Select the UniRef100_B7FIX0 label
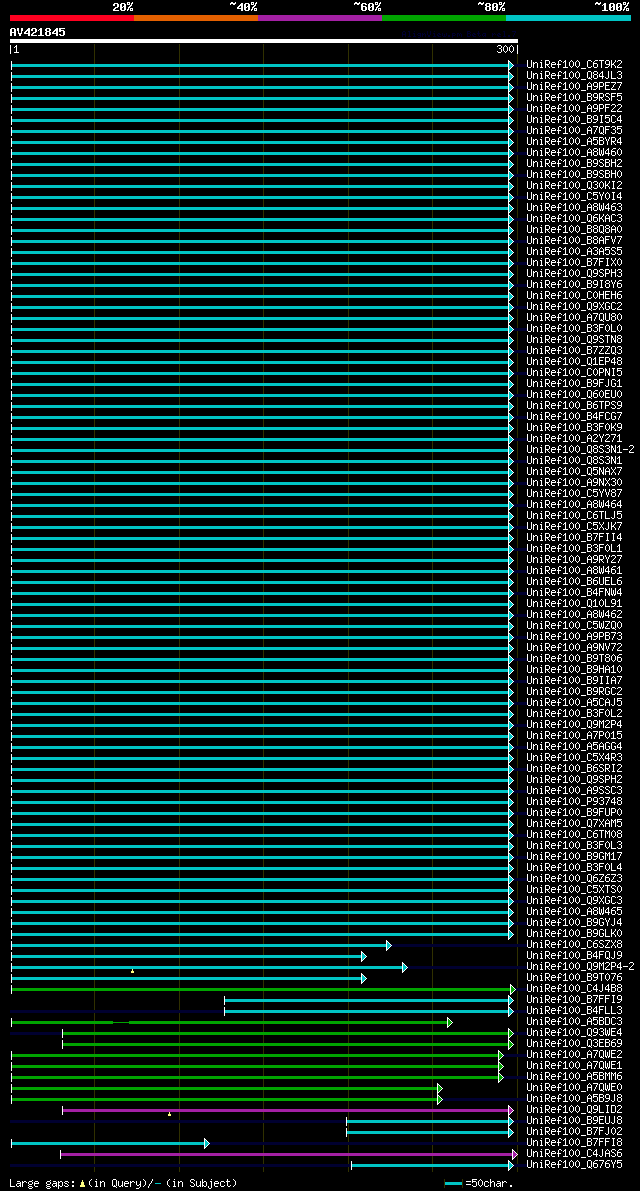Image resolution: width=640 pixels, height=1191 pixels. click(x=574, y=263)
